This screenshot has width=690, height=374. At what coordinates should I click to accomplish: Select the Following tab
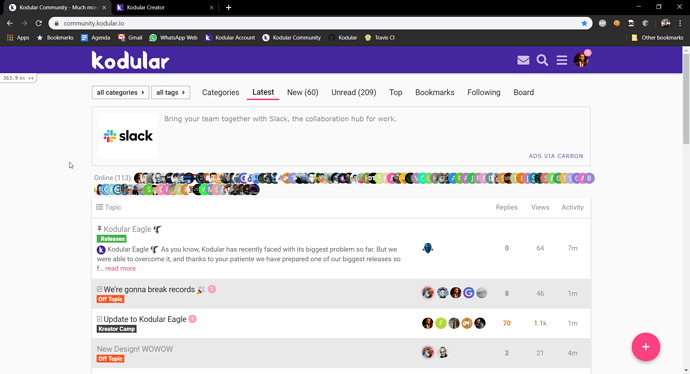[484, 92]
